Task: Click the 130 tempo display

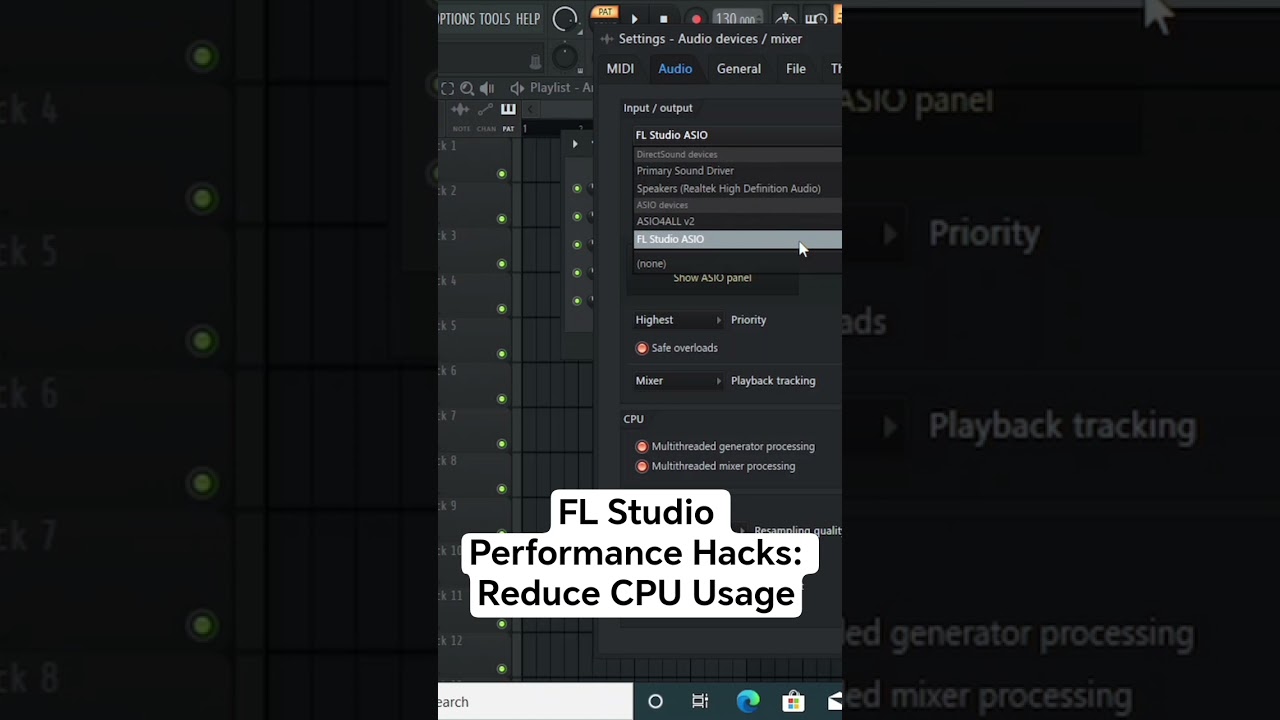Action: coord(739,19)
